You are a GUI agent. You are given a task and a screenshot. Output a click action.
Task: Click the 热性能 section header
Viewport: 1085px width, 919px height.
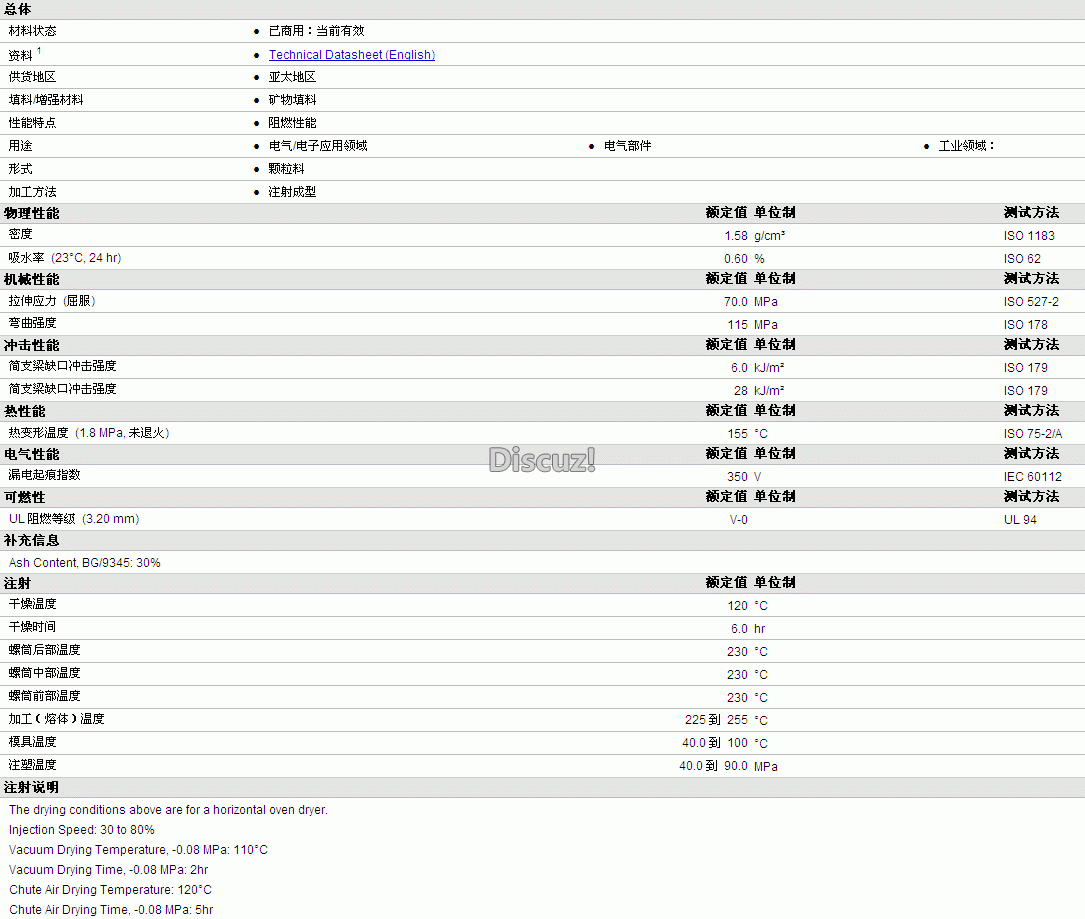point(25,412)
